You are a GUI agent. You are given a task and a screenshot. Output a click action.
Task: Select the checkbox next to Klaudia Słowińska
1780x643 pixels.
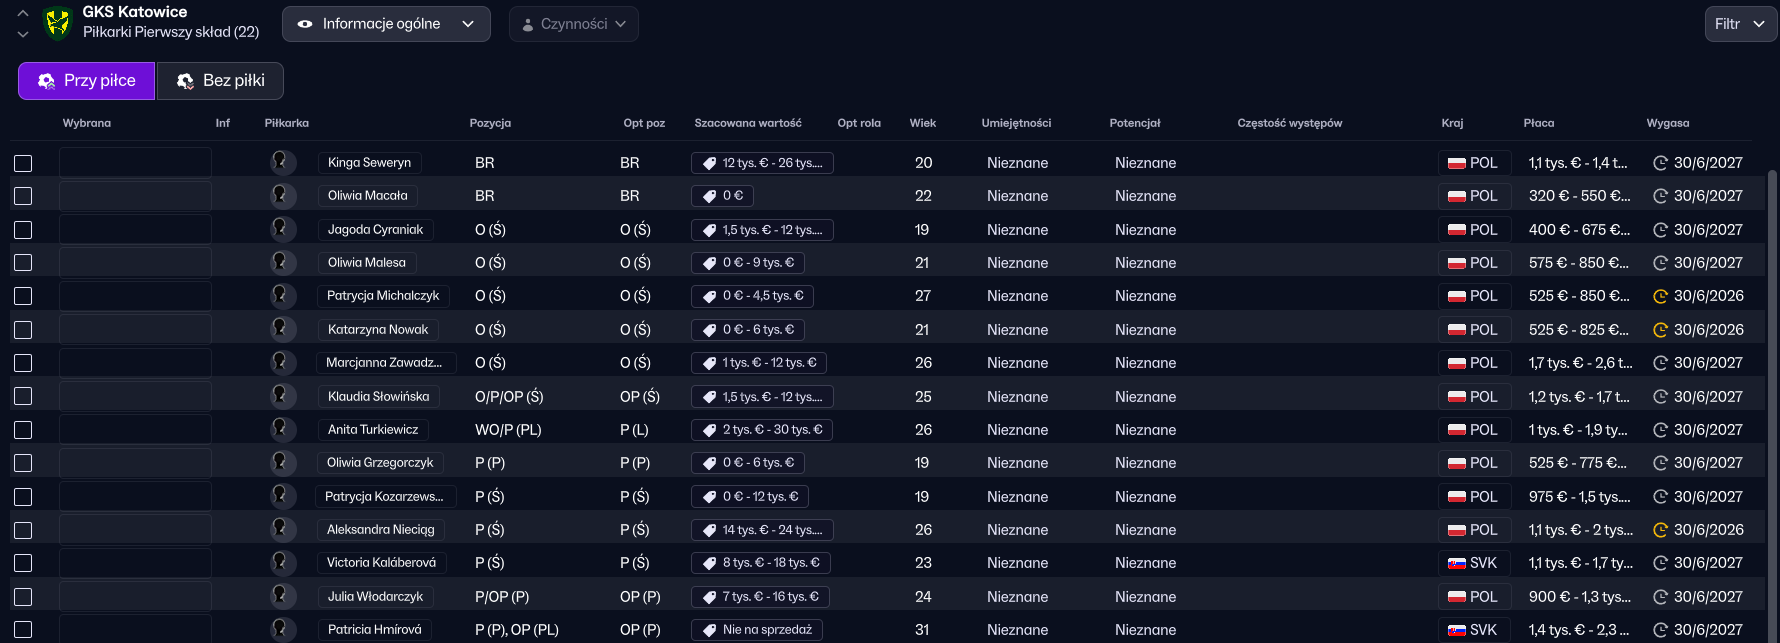[x=23, y=397]
